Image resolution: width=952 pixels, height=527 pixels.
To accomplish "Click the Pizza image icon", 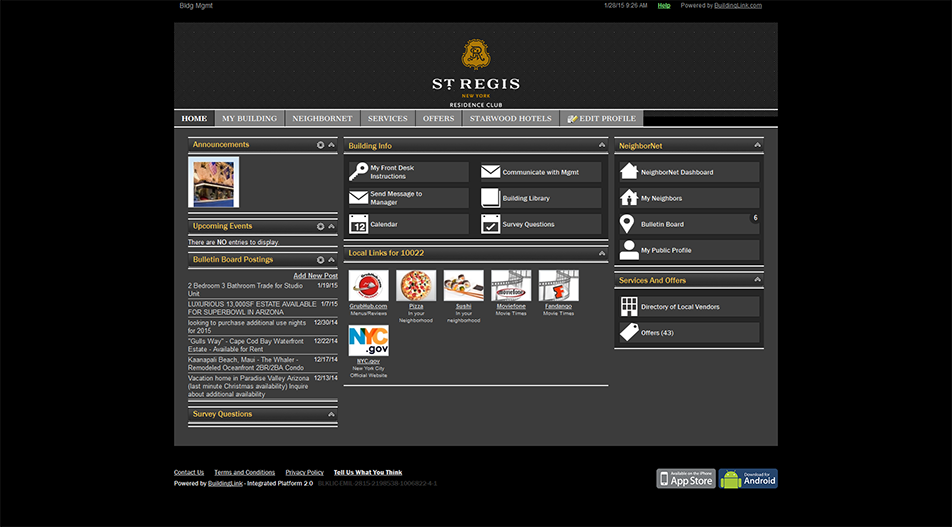I will click(416, 285).
